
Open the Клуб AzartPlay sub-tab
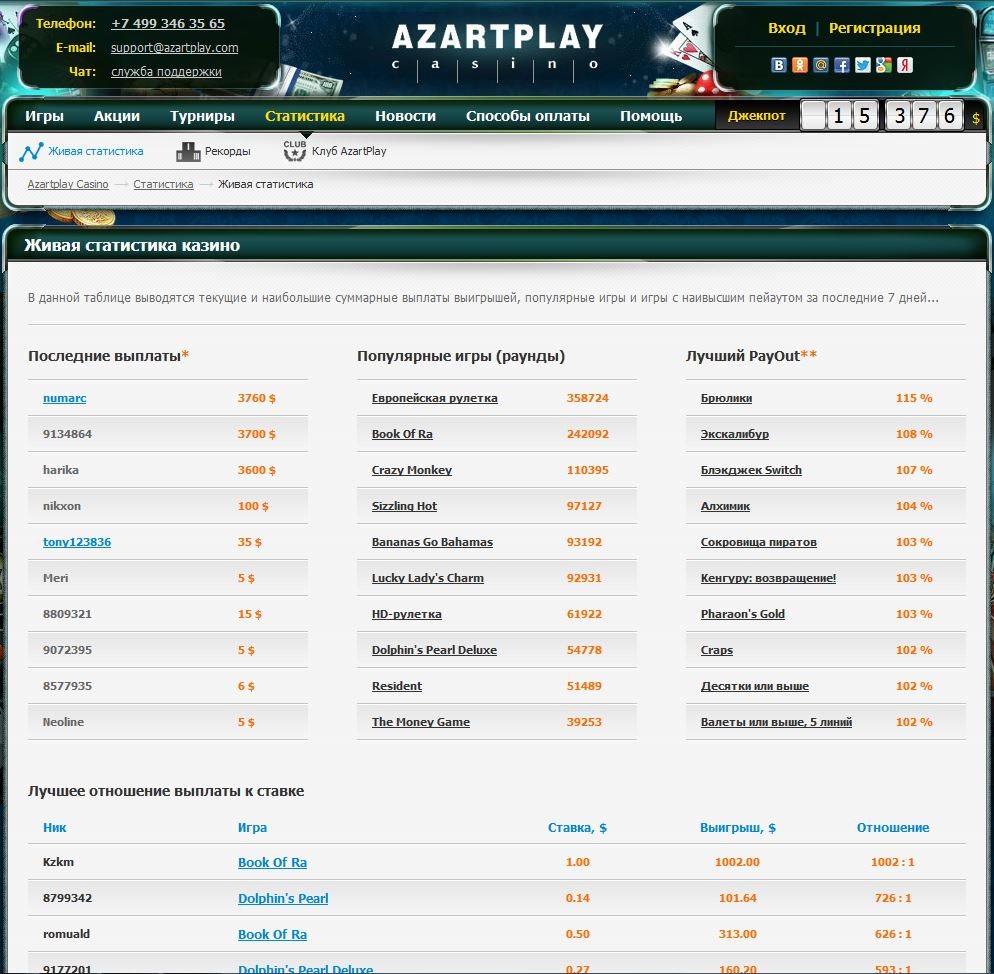[x=349, y=151]
